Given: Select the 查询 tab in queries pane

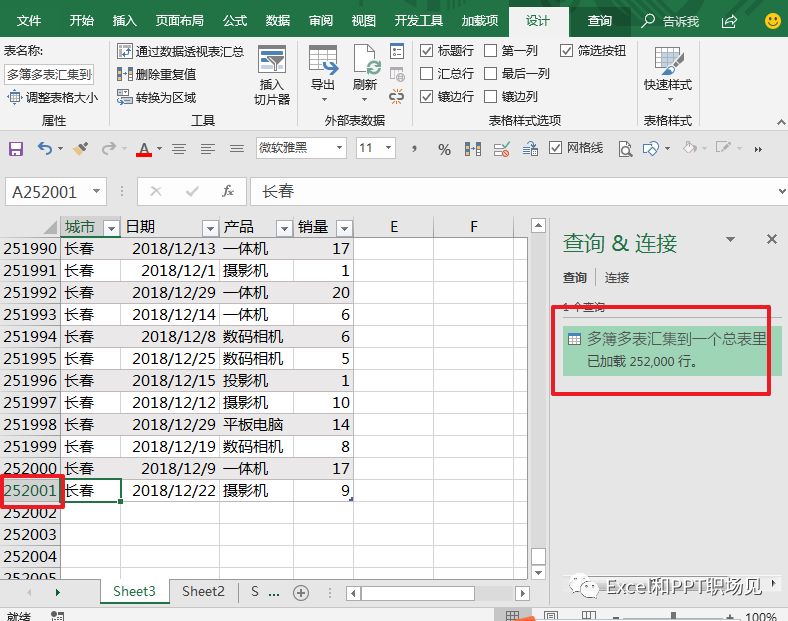Looking at the screenshot, I should [574, 277].
